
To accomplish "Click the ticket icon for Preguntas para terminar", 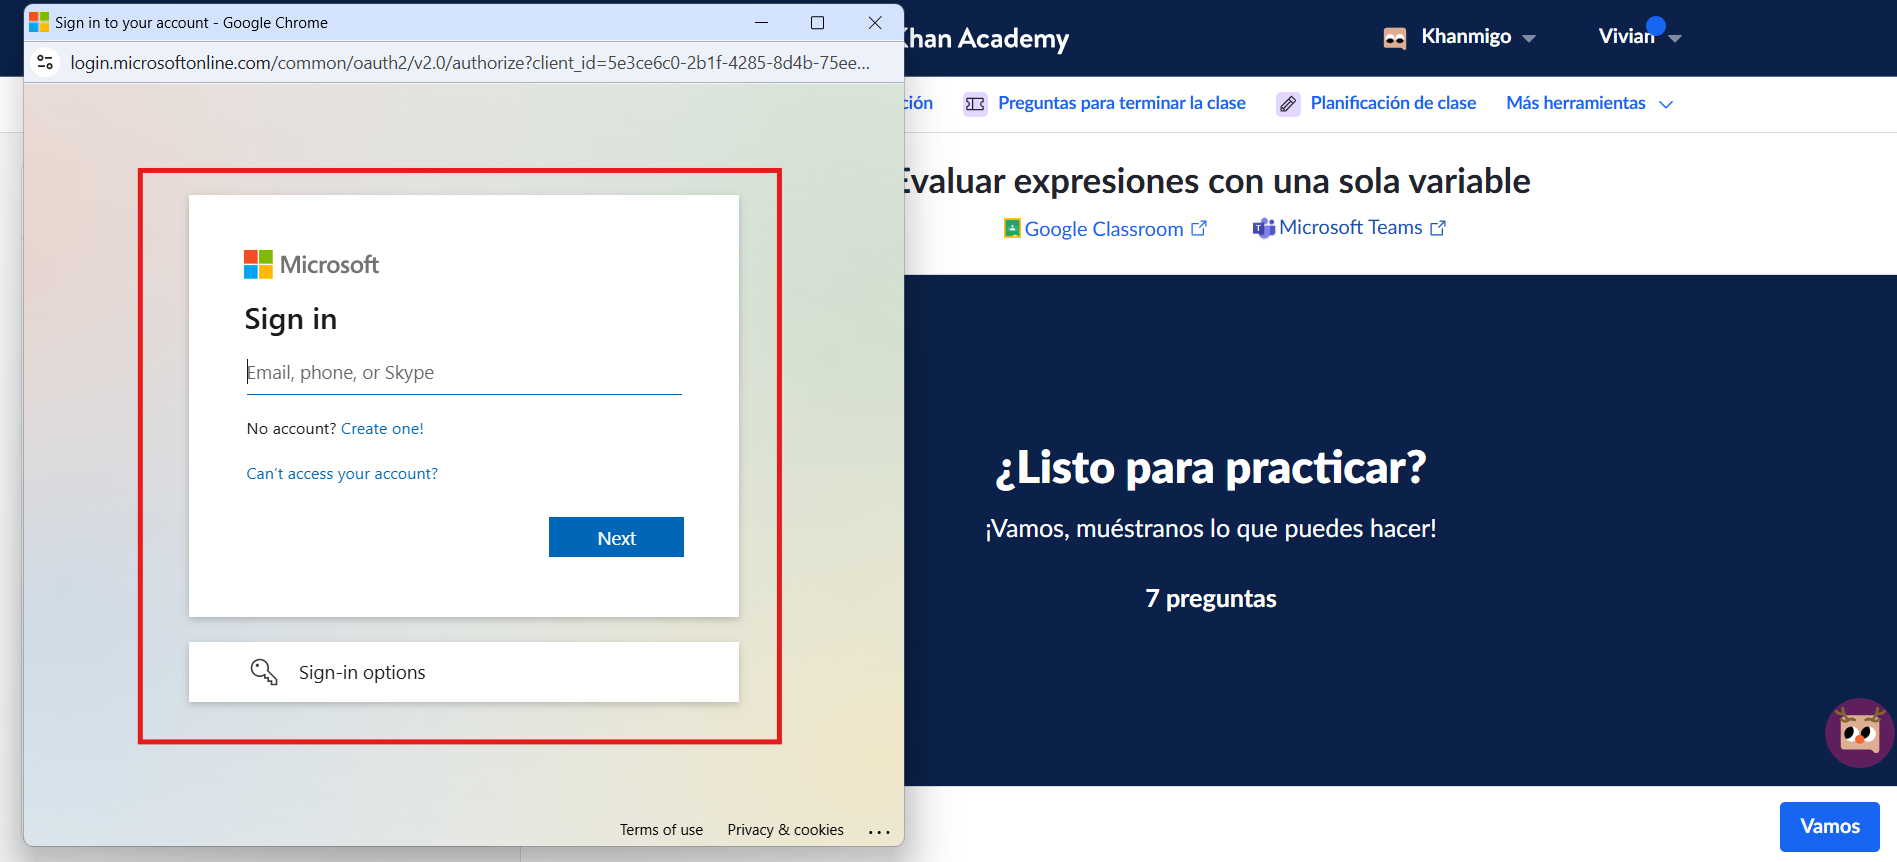I will (975, 104).
